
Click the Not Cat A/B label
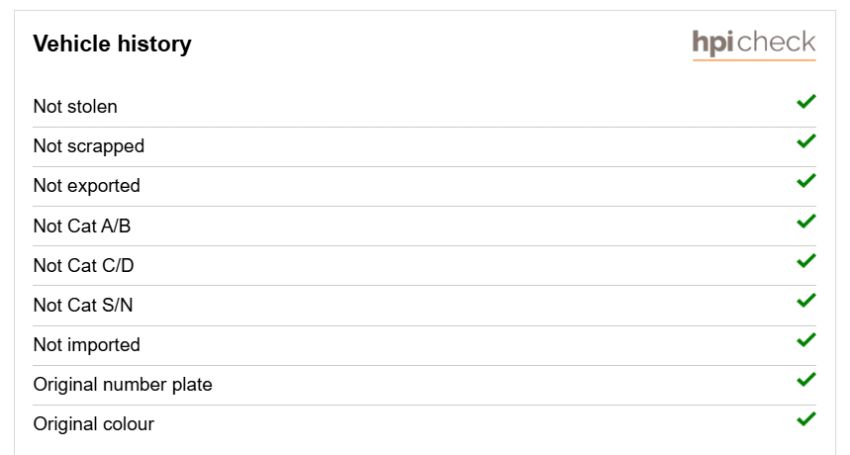[82, 226]
